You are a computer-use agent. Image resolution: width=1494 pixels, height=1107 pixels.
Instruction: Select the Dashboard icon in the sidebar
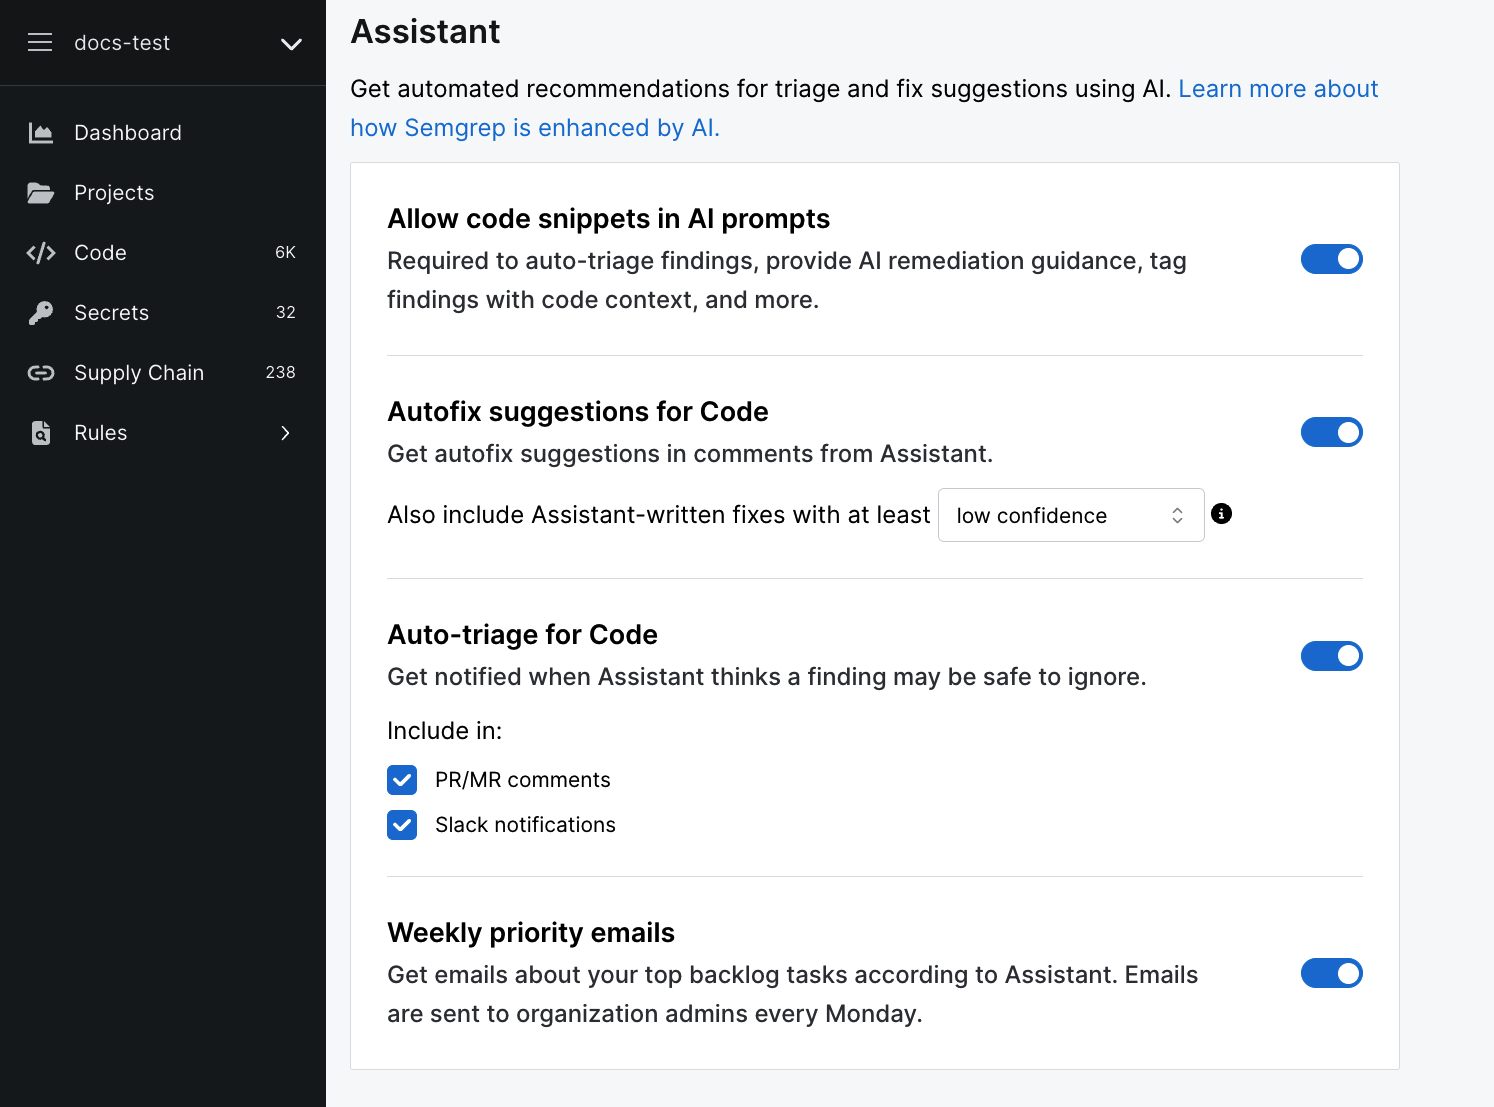41,132
